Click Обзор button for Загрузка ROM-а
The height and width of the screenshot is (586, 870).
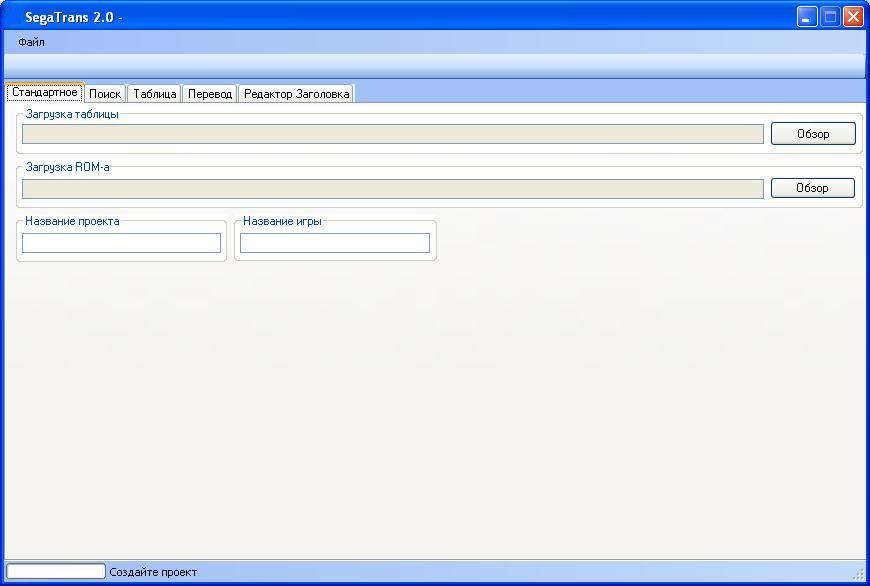(812, 188)
